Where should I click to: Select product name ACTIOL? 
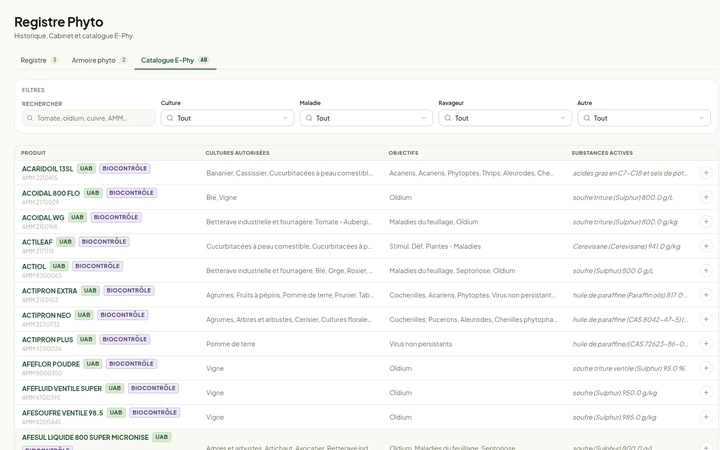34,266
